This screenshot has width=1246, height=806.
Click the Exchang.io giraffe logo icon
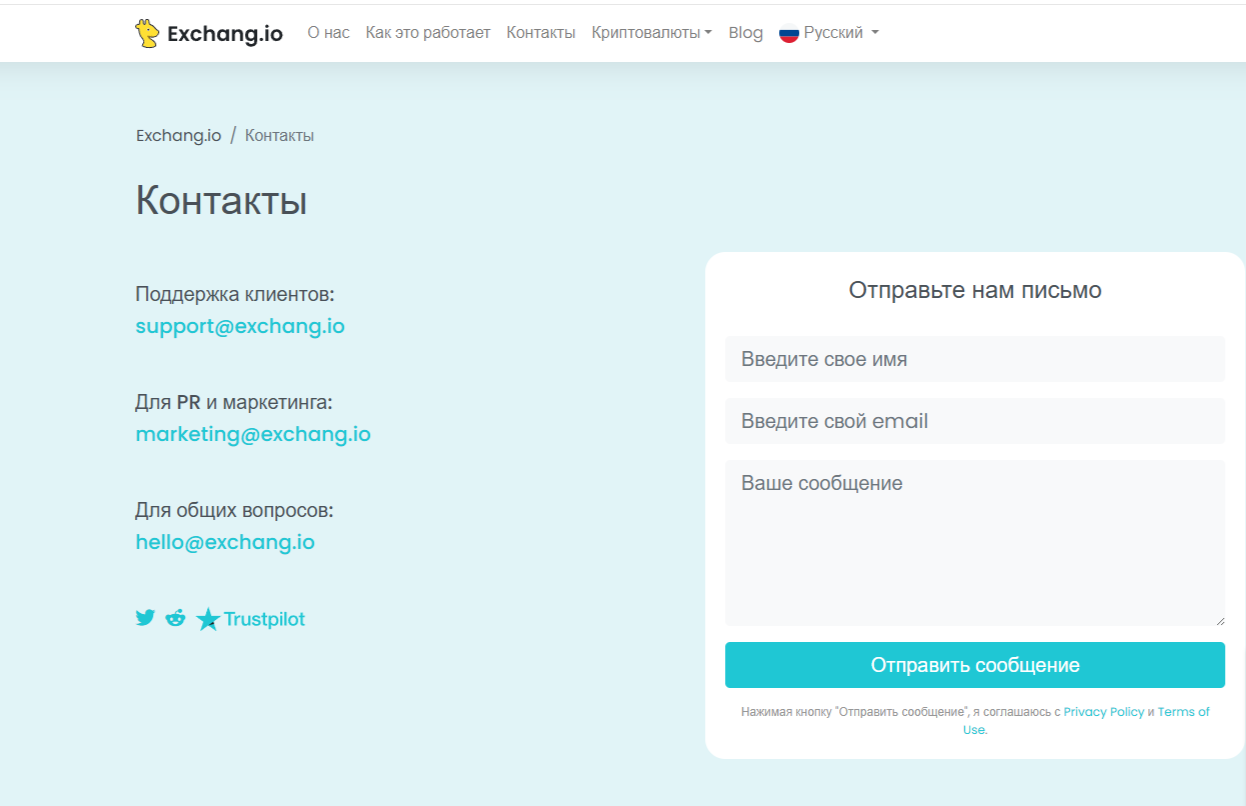pos(149,32)
